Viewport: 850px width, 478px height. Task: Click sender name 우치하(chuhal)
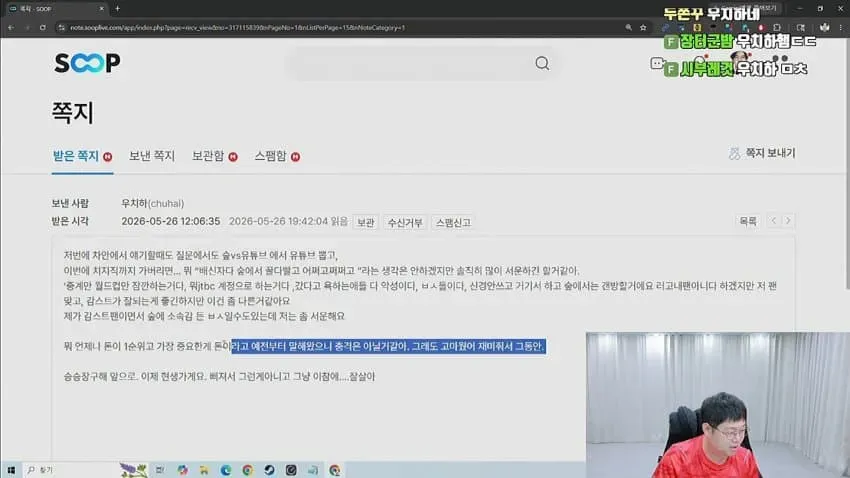(x=152, y=203)
